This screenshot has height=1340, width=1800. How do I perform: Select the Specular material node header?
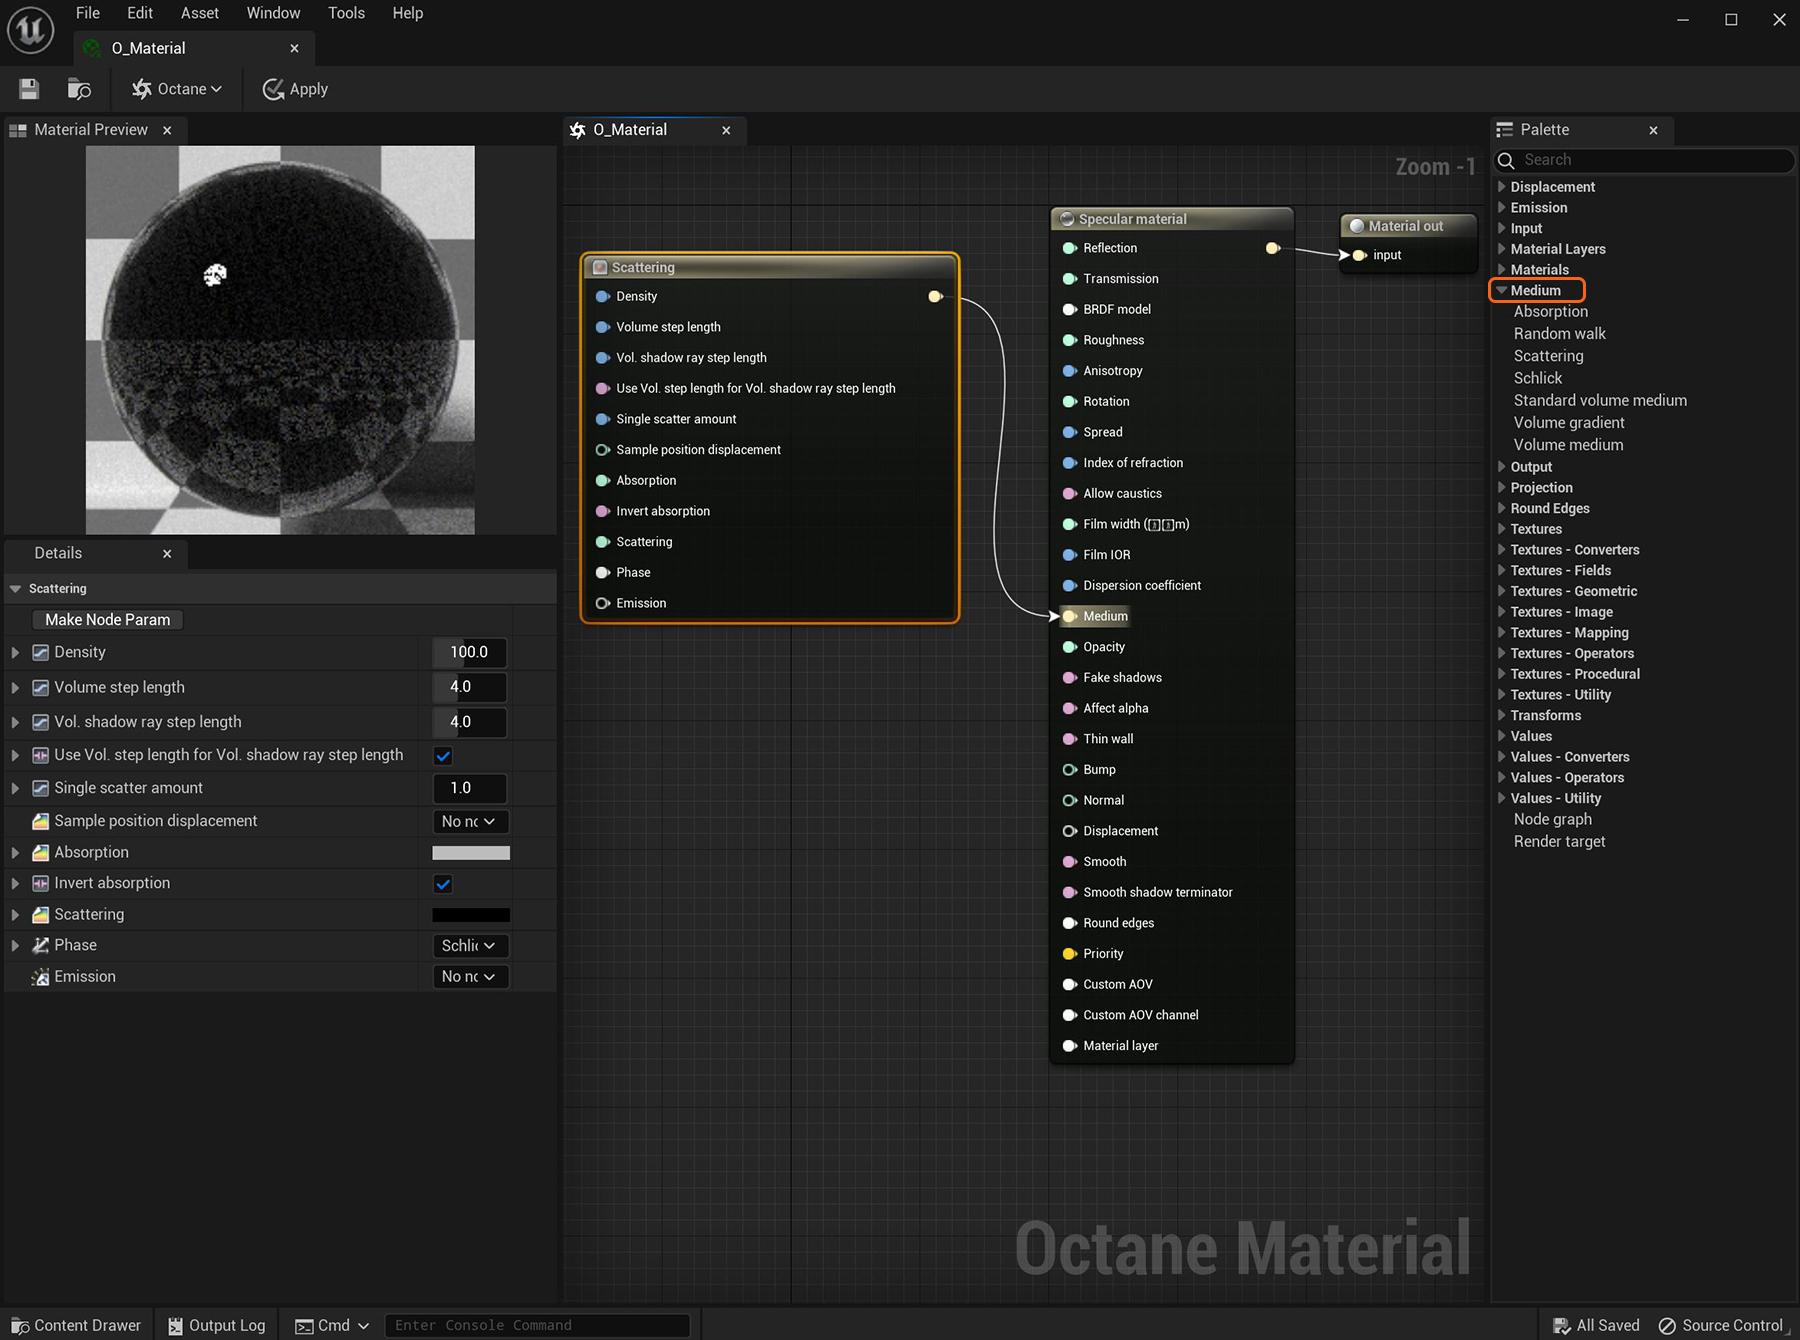click(1172, 219)
